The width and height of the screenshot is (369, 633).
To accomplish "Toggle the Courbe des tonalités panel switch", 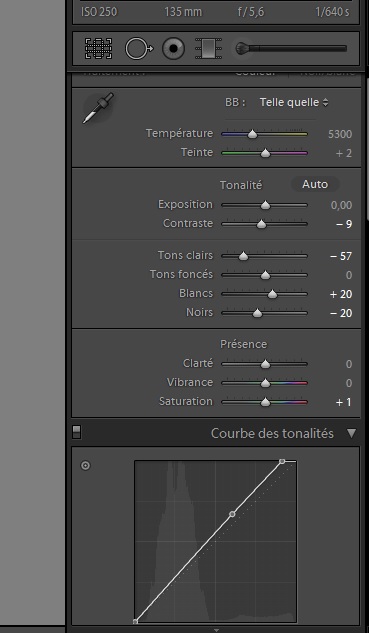I will coord(76,432).
